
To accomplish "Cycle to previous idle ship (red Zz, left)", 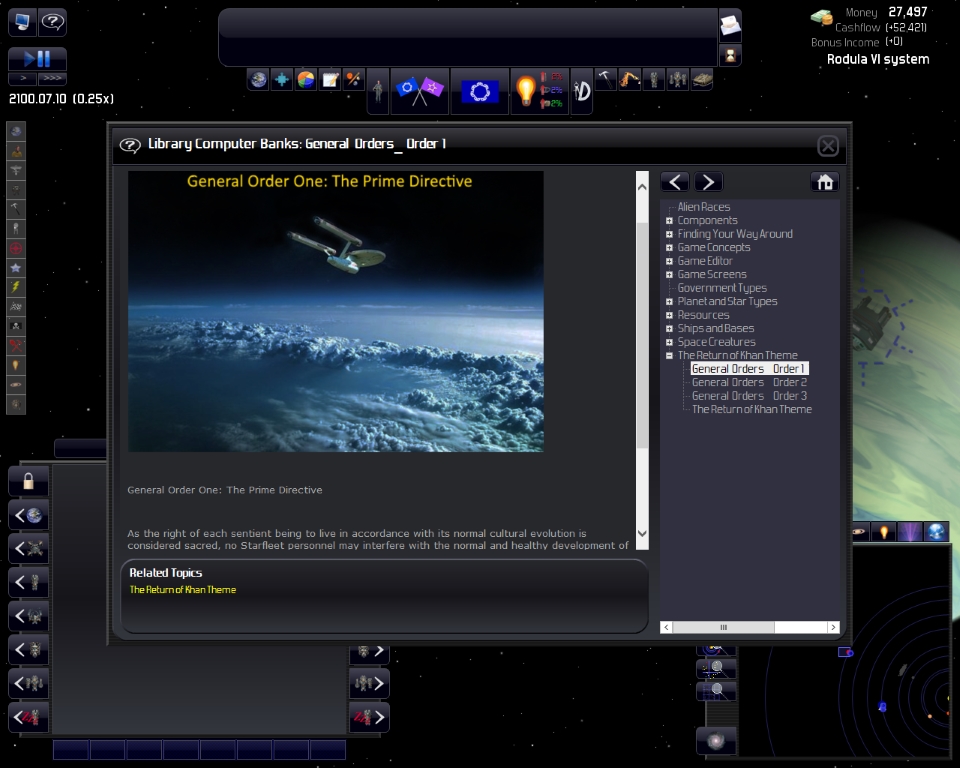I will (28, 717).
